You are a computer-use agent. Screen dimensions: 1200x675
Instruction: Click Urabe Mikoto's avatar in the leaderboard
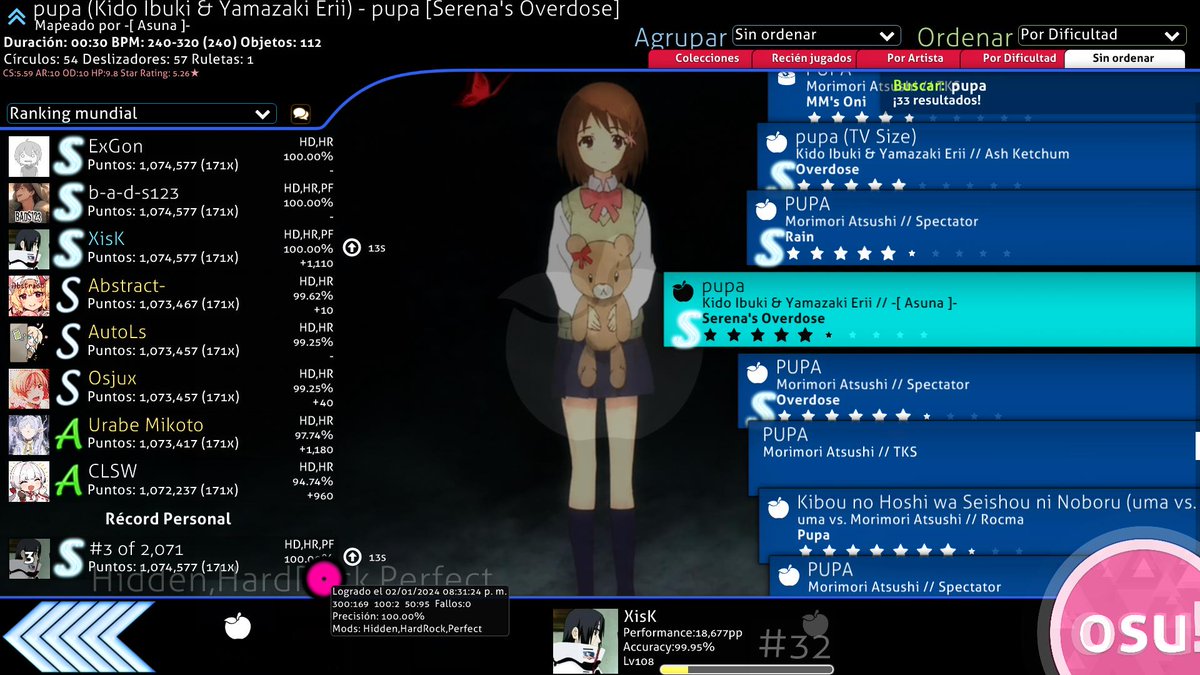29,435
